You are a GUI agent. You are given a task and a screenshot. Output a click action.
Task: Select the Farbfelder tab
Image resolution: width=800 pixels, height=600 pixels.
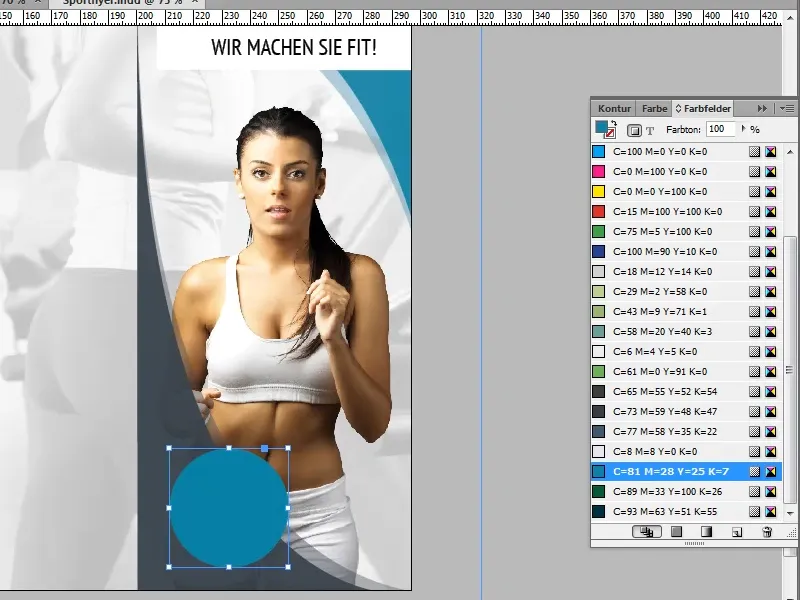coord(703,109)
